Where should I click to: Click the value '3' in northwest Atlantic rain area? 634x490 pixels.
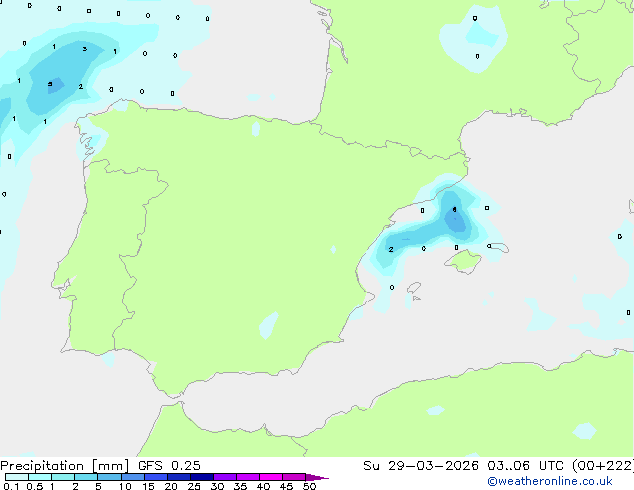click(85, 49)
